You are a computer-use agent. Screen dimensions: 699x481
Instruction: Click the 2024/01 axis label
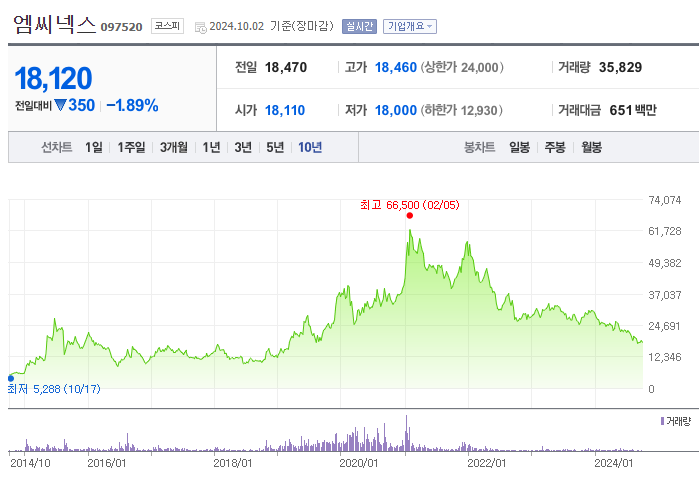coord(614,463)
